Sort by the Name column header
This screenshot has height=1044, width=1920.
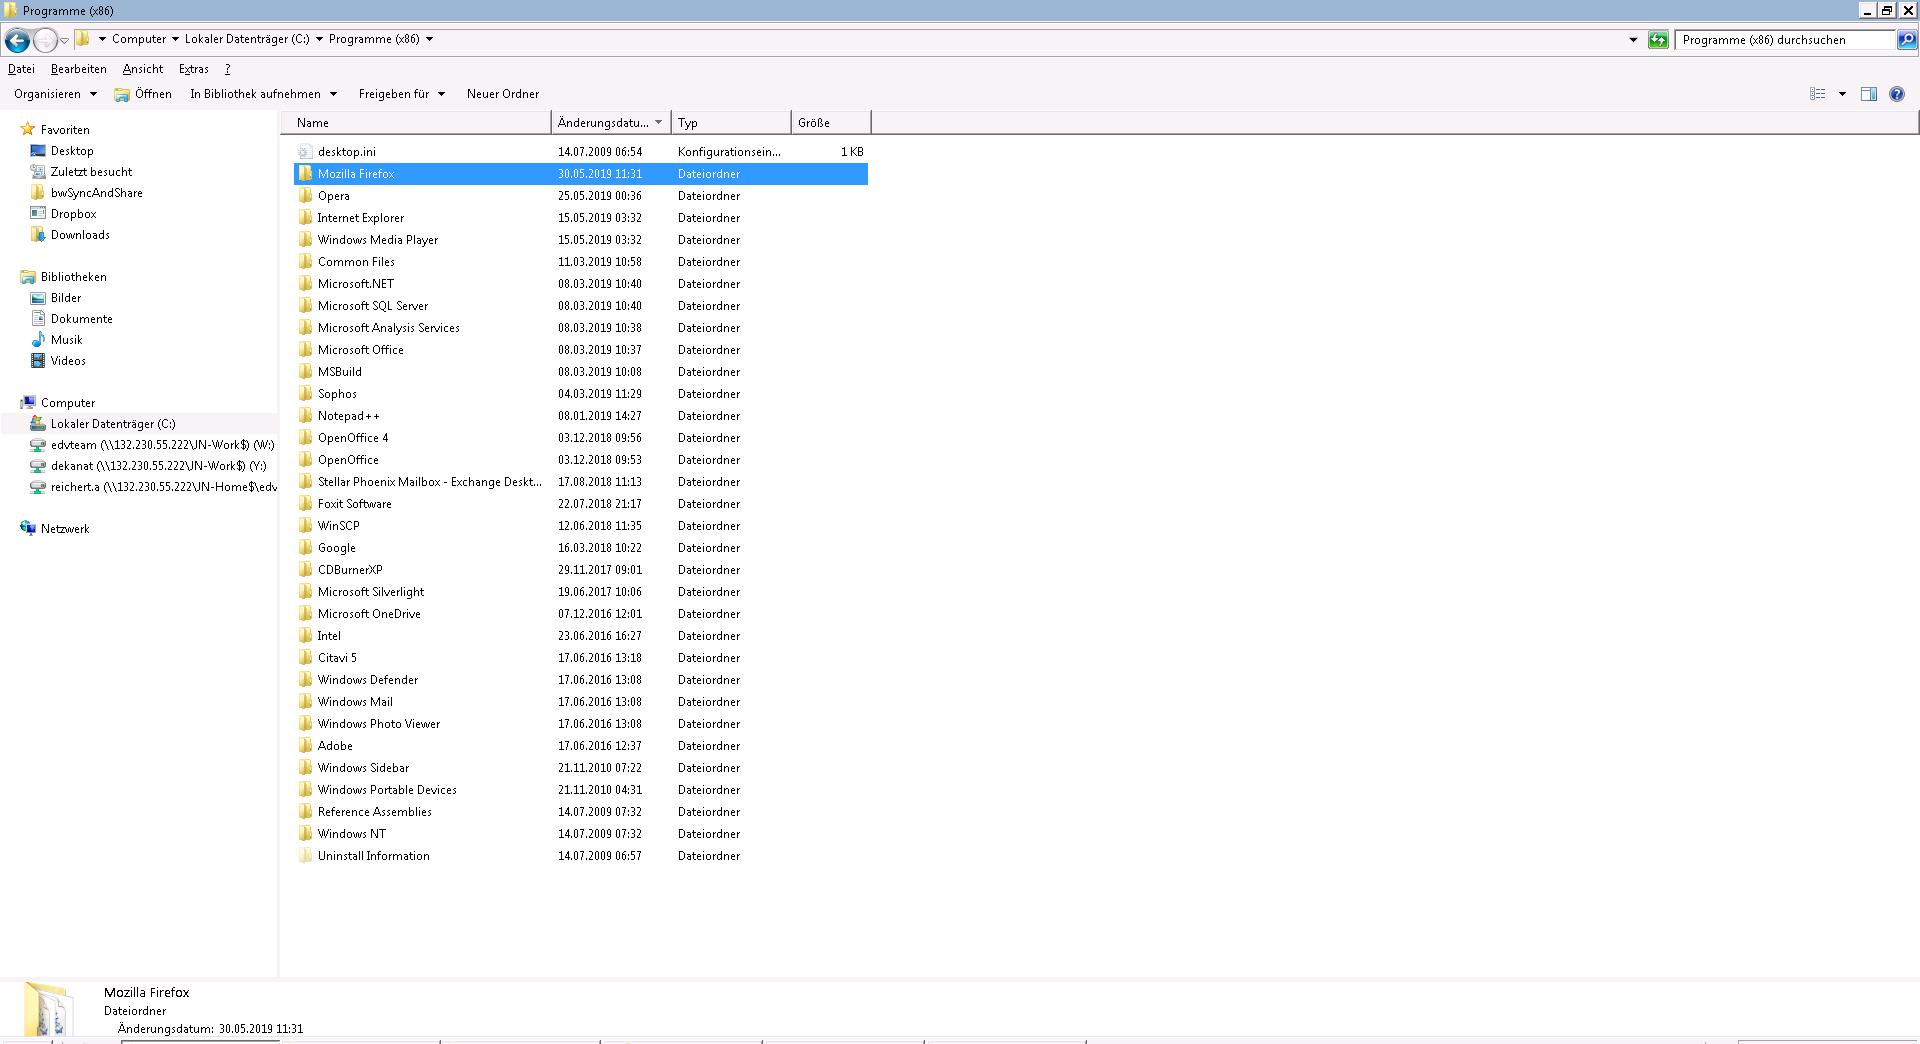click(416, 123)
